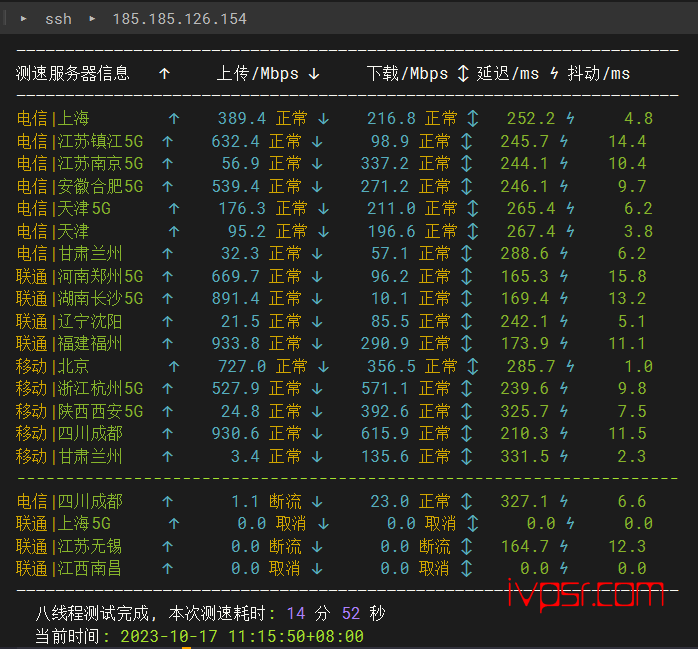
Task: Click the 'ssh' breadcrumb in the title bar
Action: click(x=58, y=19)
